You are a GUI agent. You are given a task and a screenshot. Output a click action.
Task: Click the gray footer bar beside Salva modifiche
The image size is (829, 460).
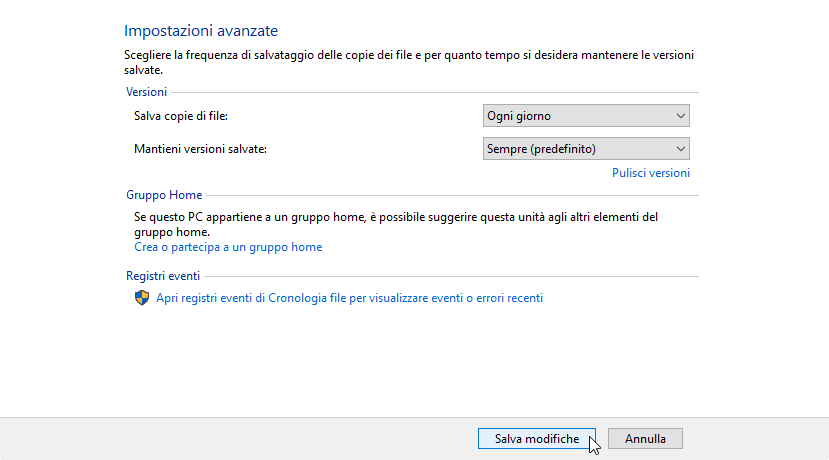tap(250, 438)
